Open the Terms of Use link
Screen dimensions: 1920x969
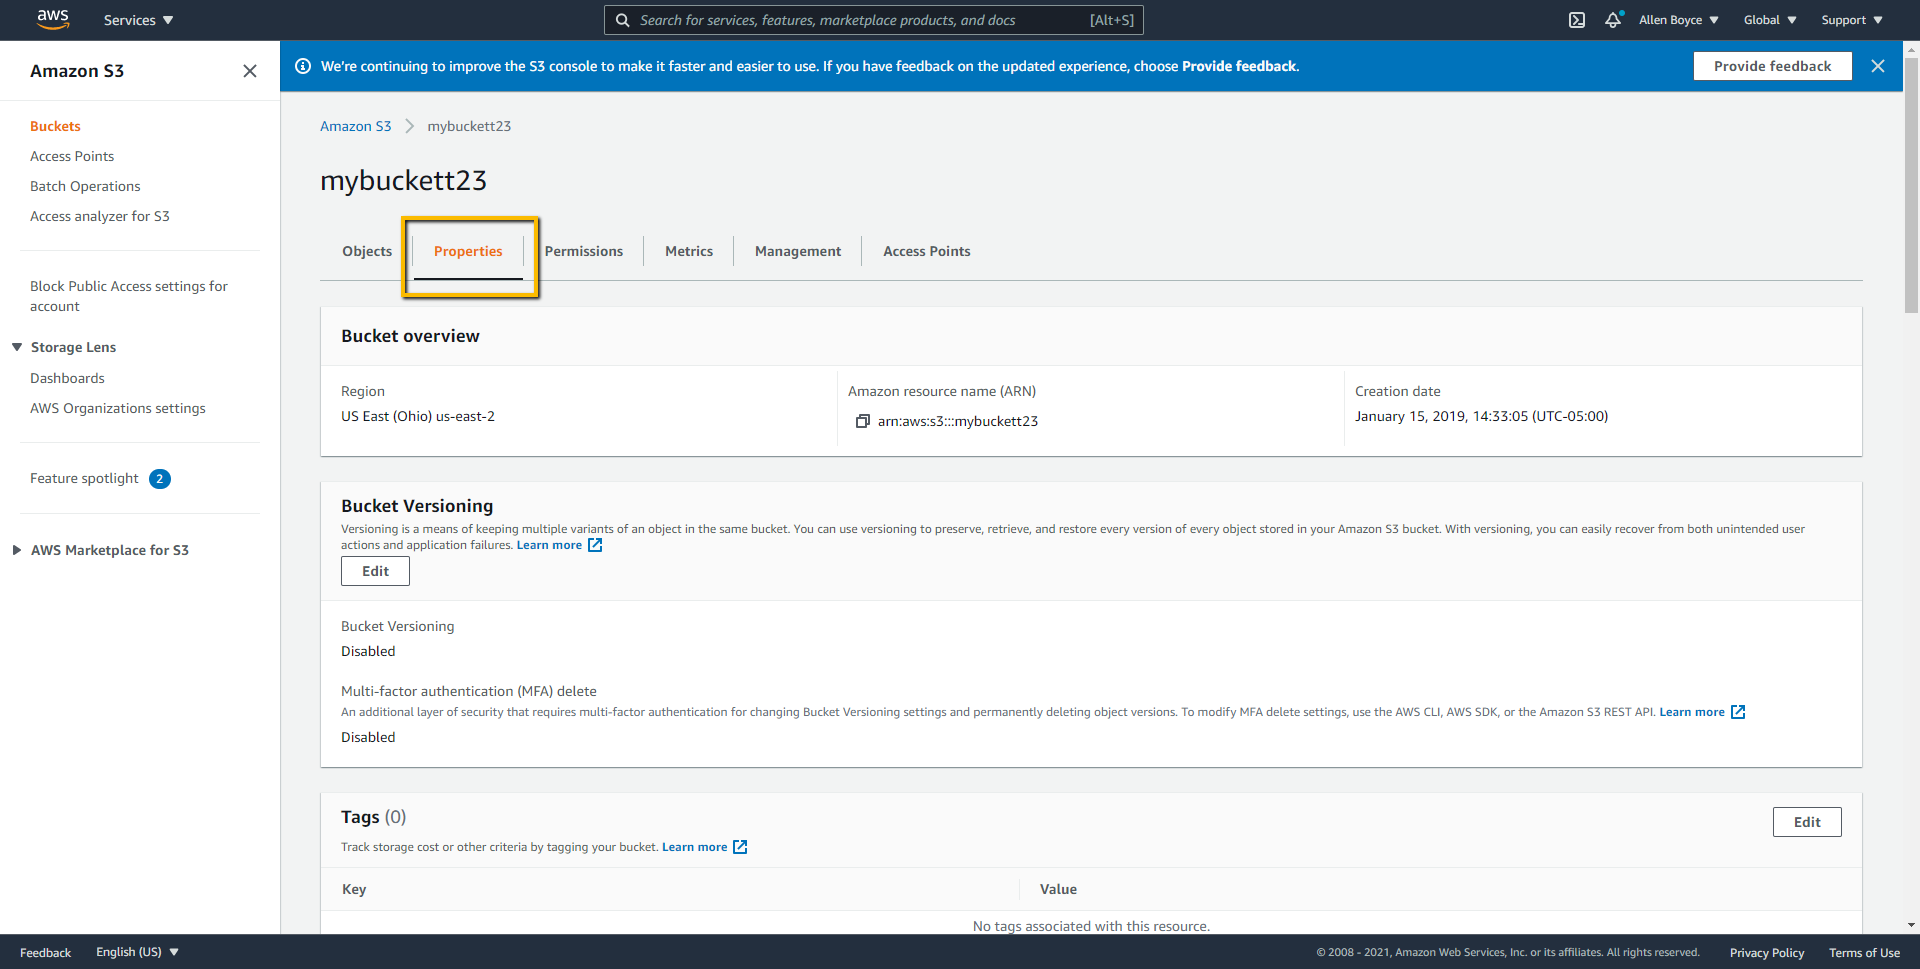[x=1864, y=953]
